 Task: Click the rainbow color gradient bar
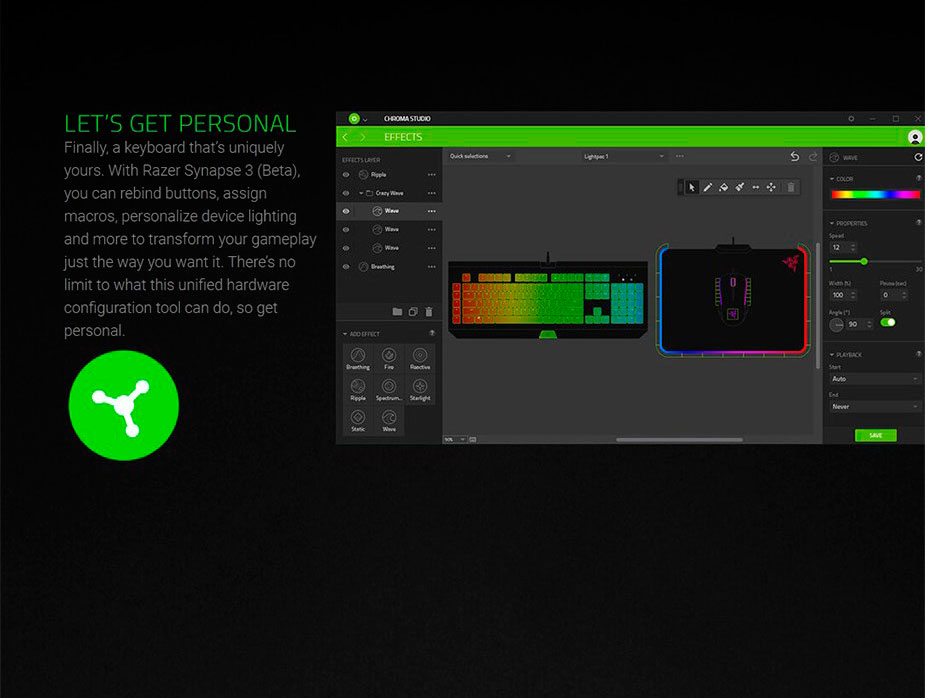(875, 194)
